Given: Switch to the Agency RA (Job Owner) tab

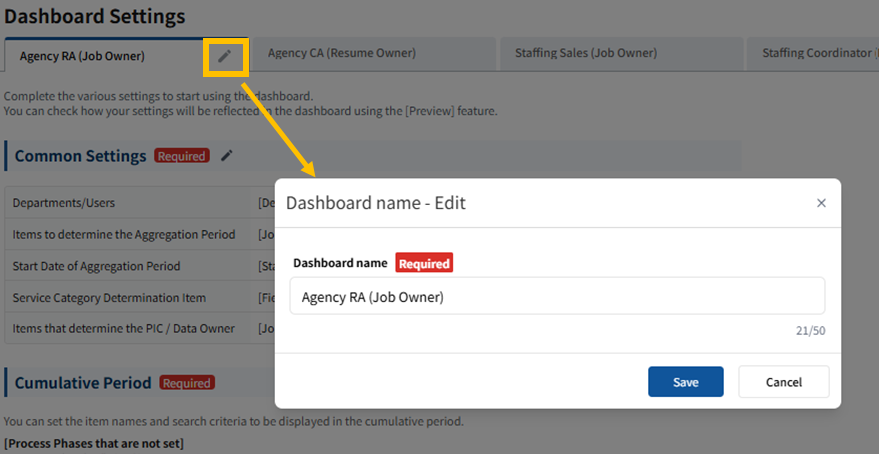Looking at the screenshot, I should click(82, 56).
